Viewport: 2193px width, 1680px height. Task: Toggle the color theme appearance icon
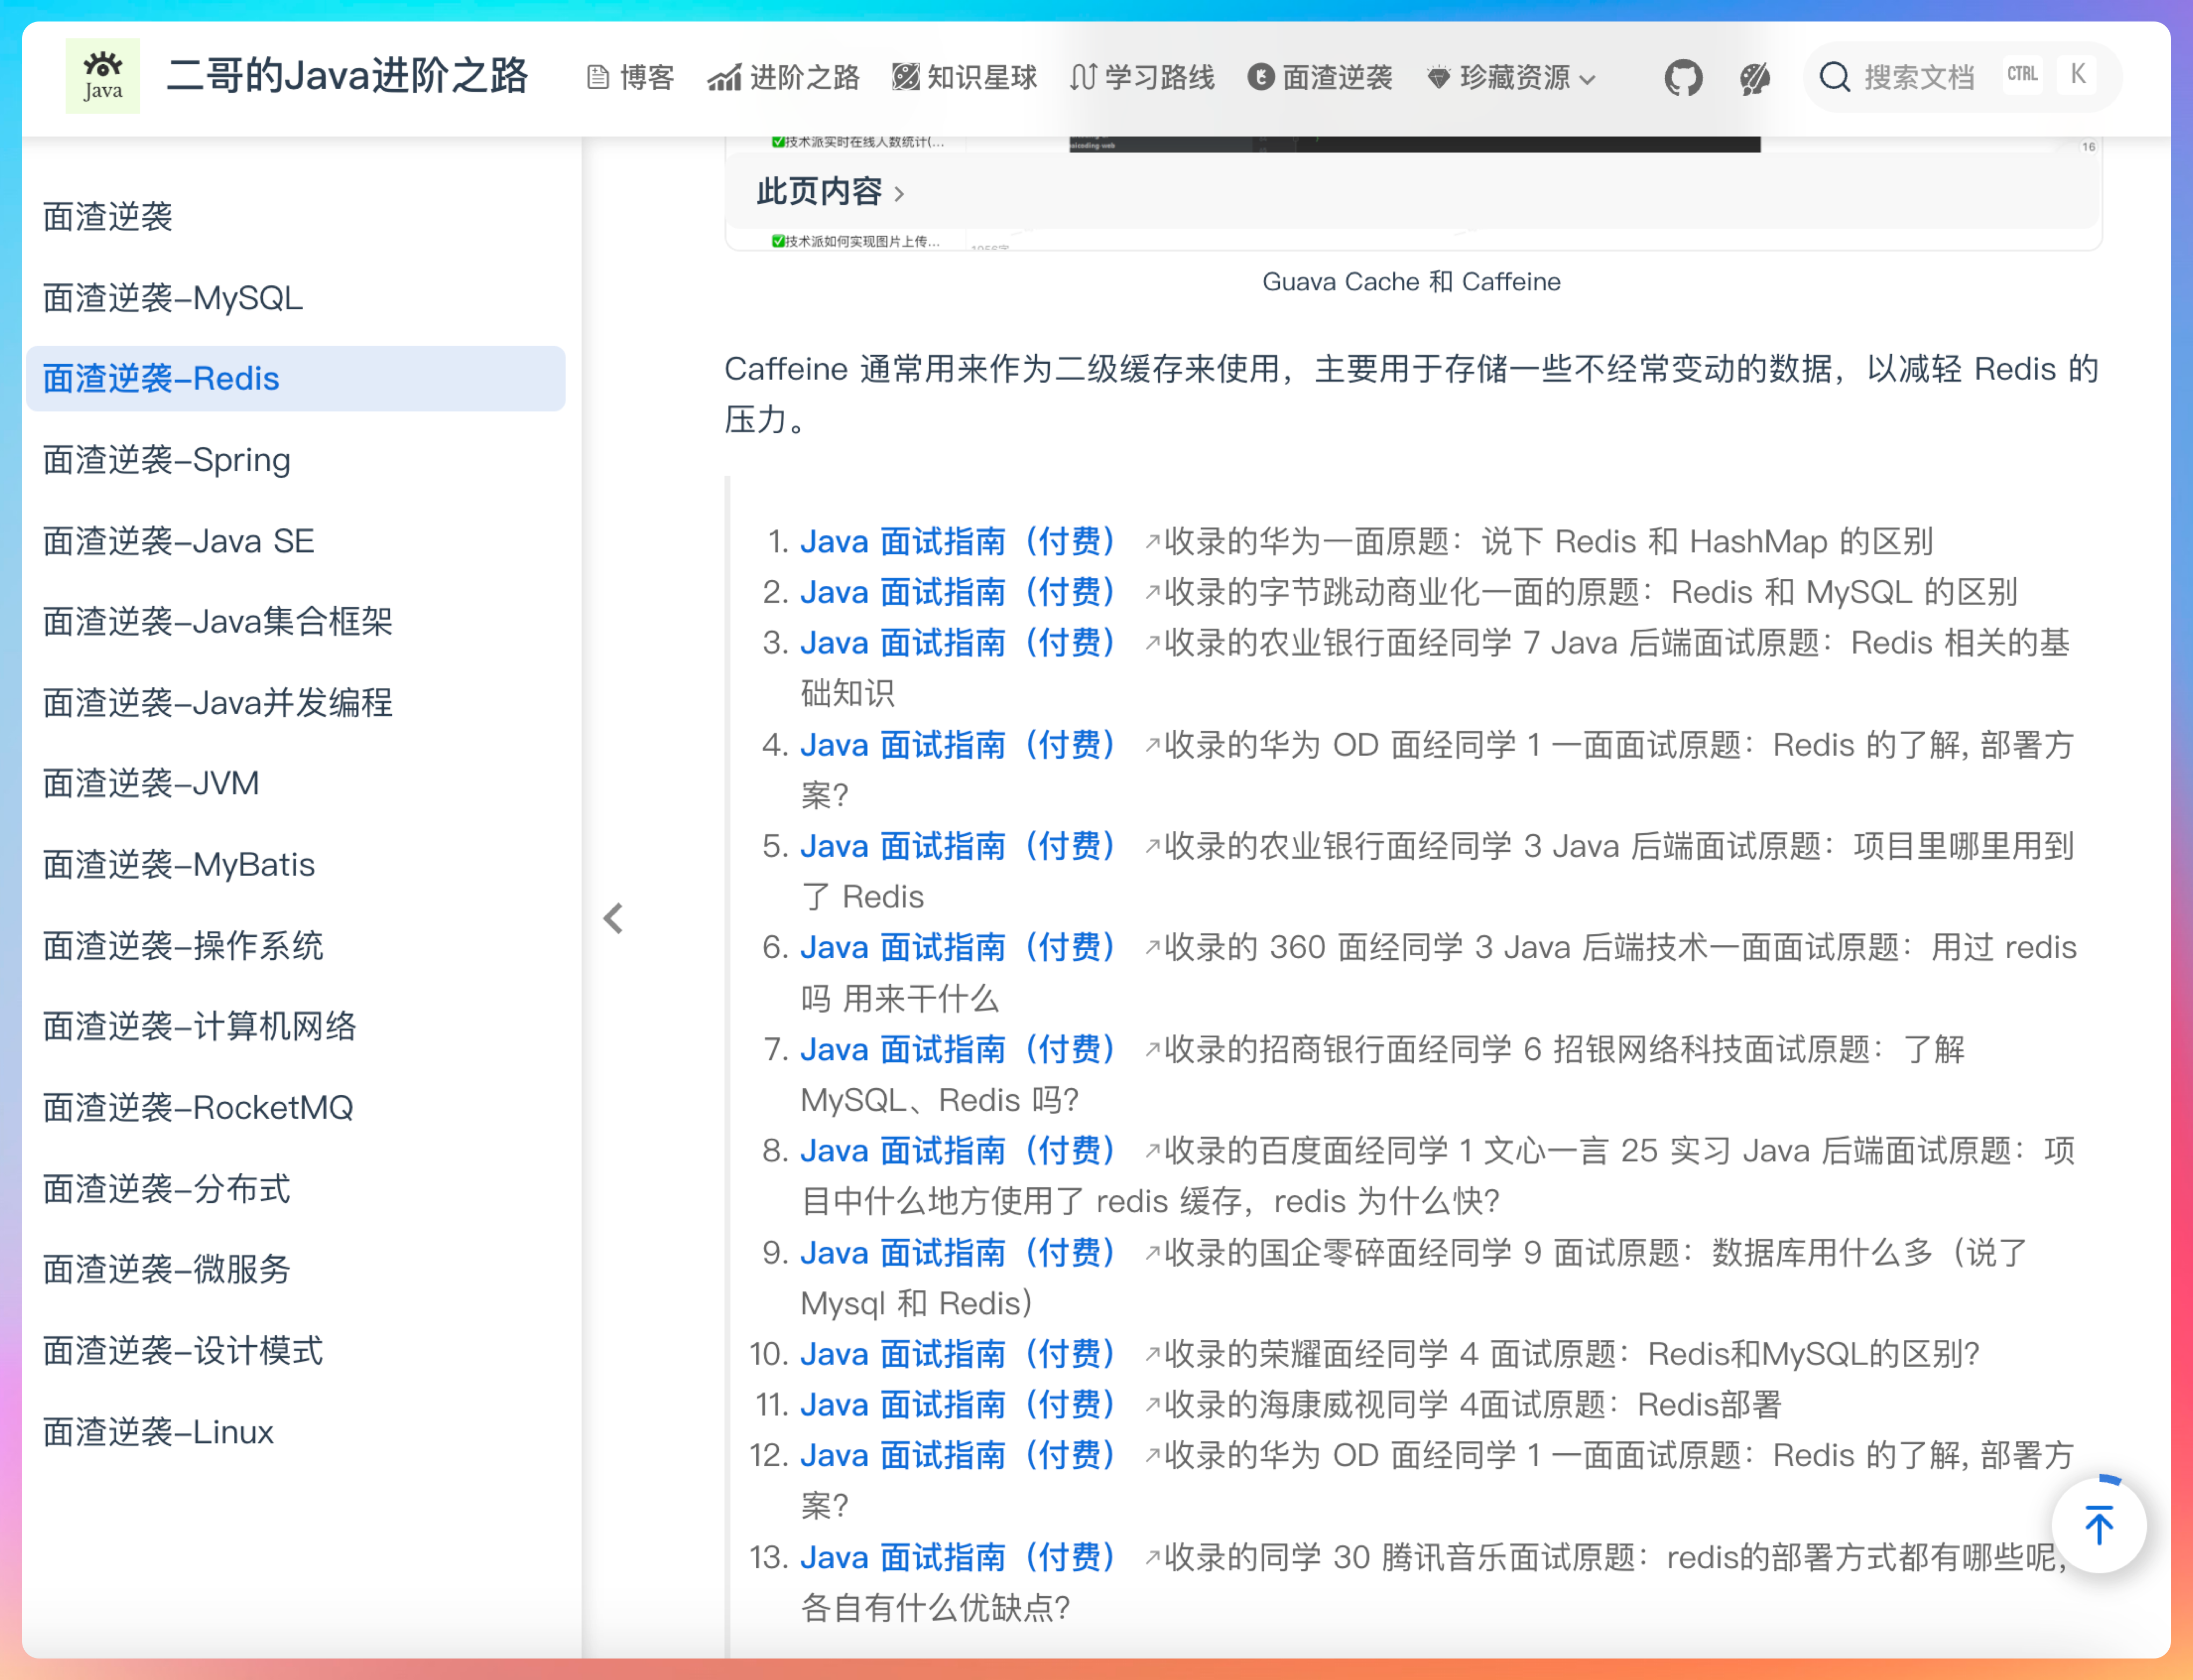[x=1754, y=77]
